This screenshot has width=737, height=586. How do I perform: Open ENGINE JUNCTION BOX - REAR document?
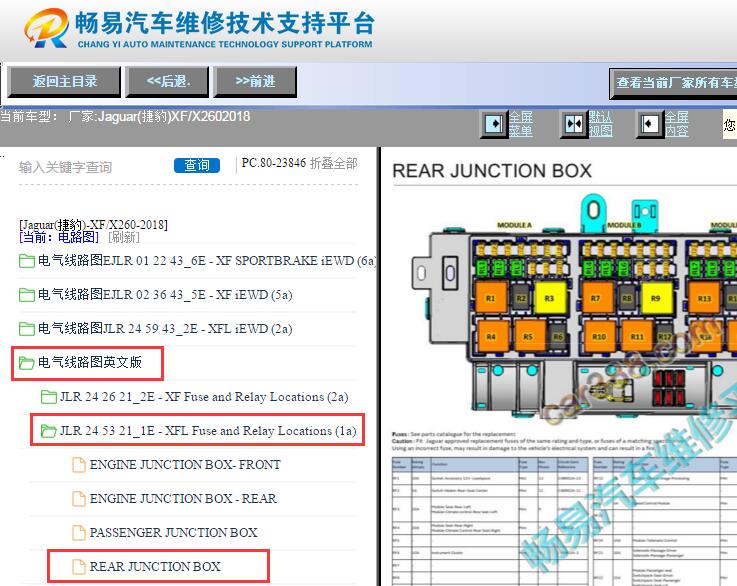pyautogui.click(x=183, y=499)
